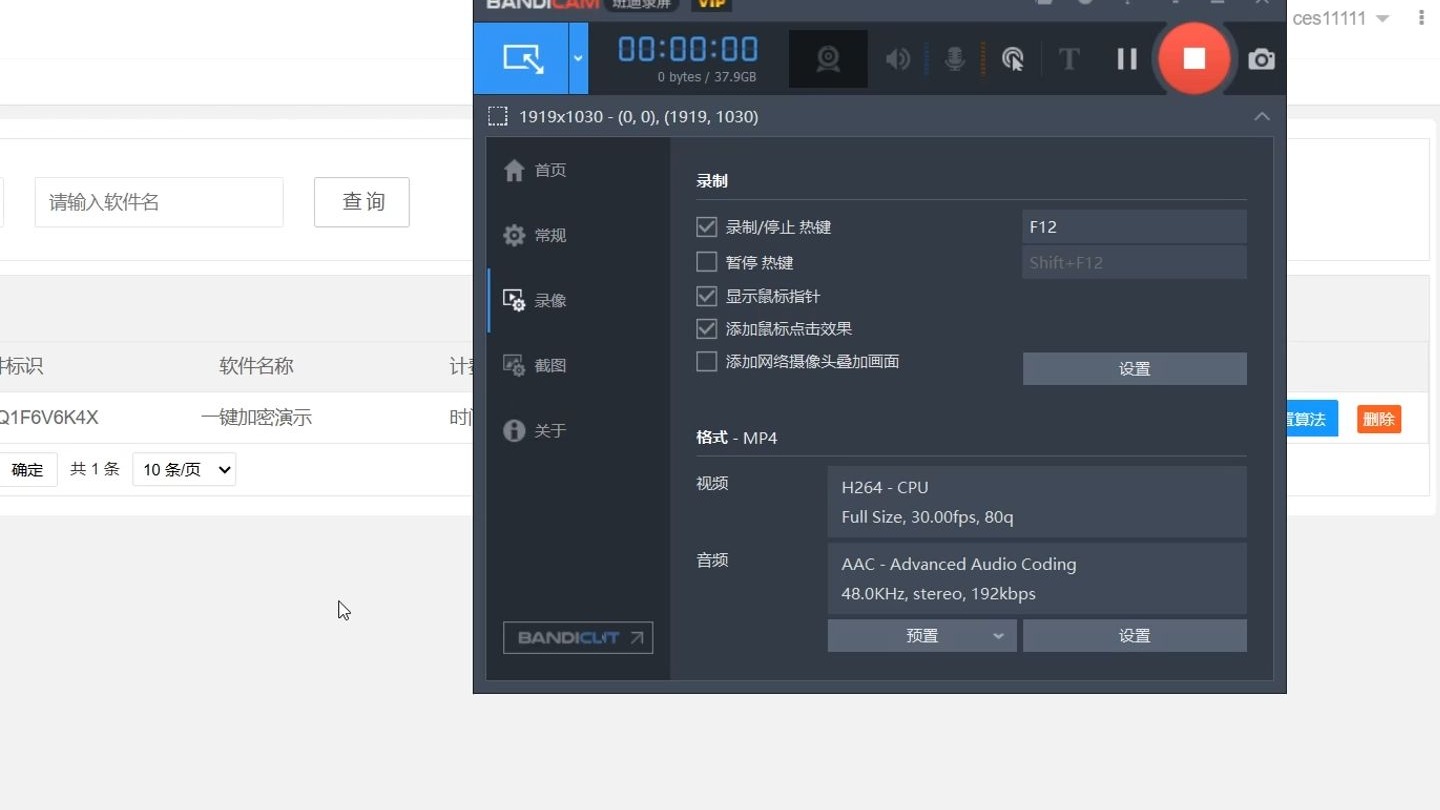Open the 预置 presets dropdown

tap(922, 636)
